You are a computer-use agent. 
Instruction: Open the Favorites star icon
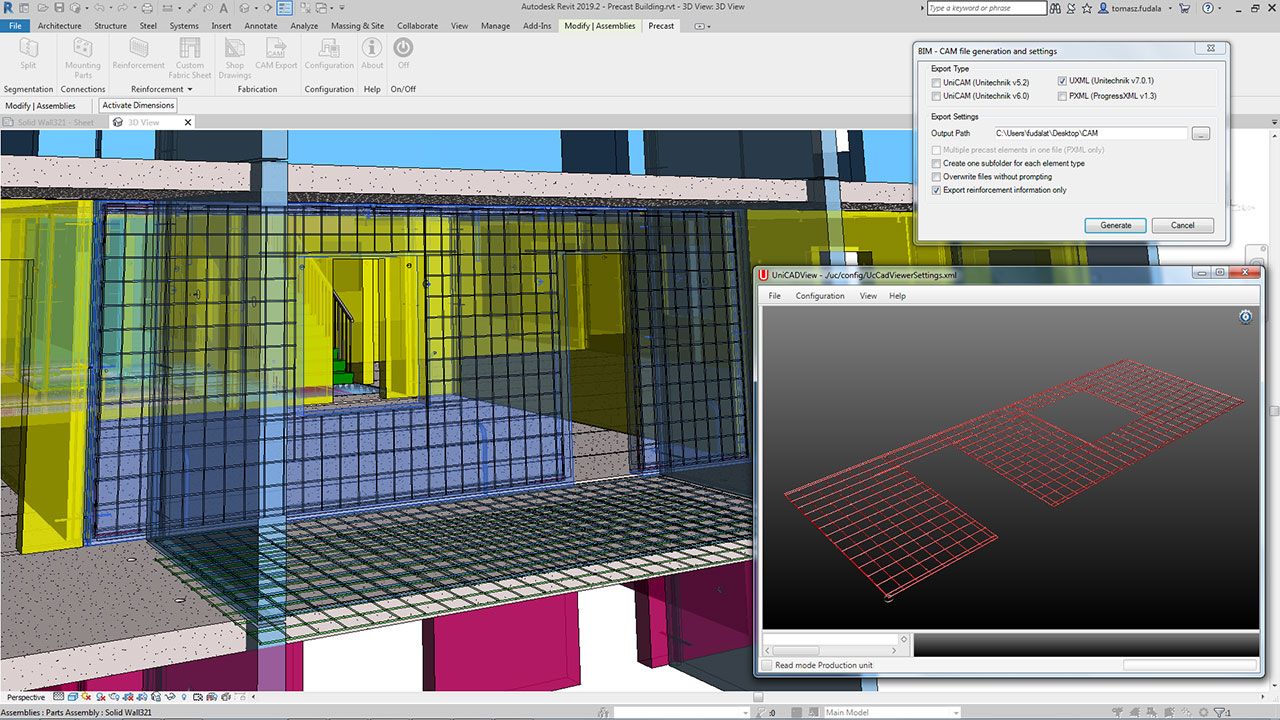[x=1087, y=8]
